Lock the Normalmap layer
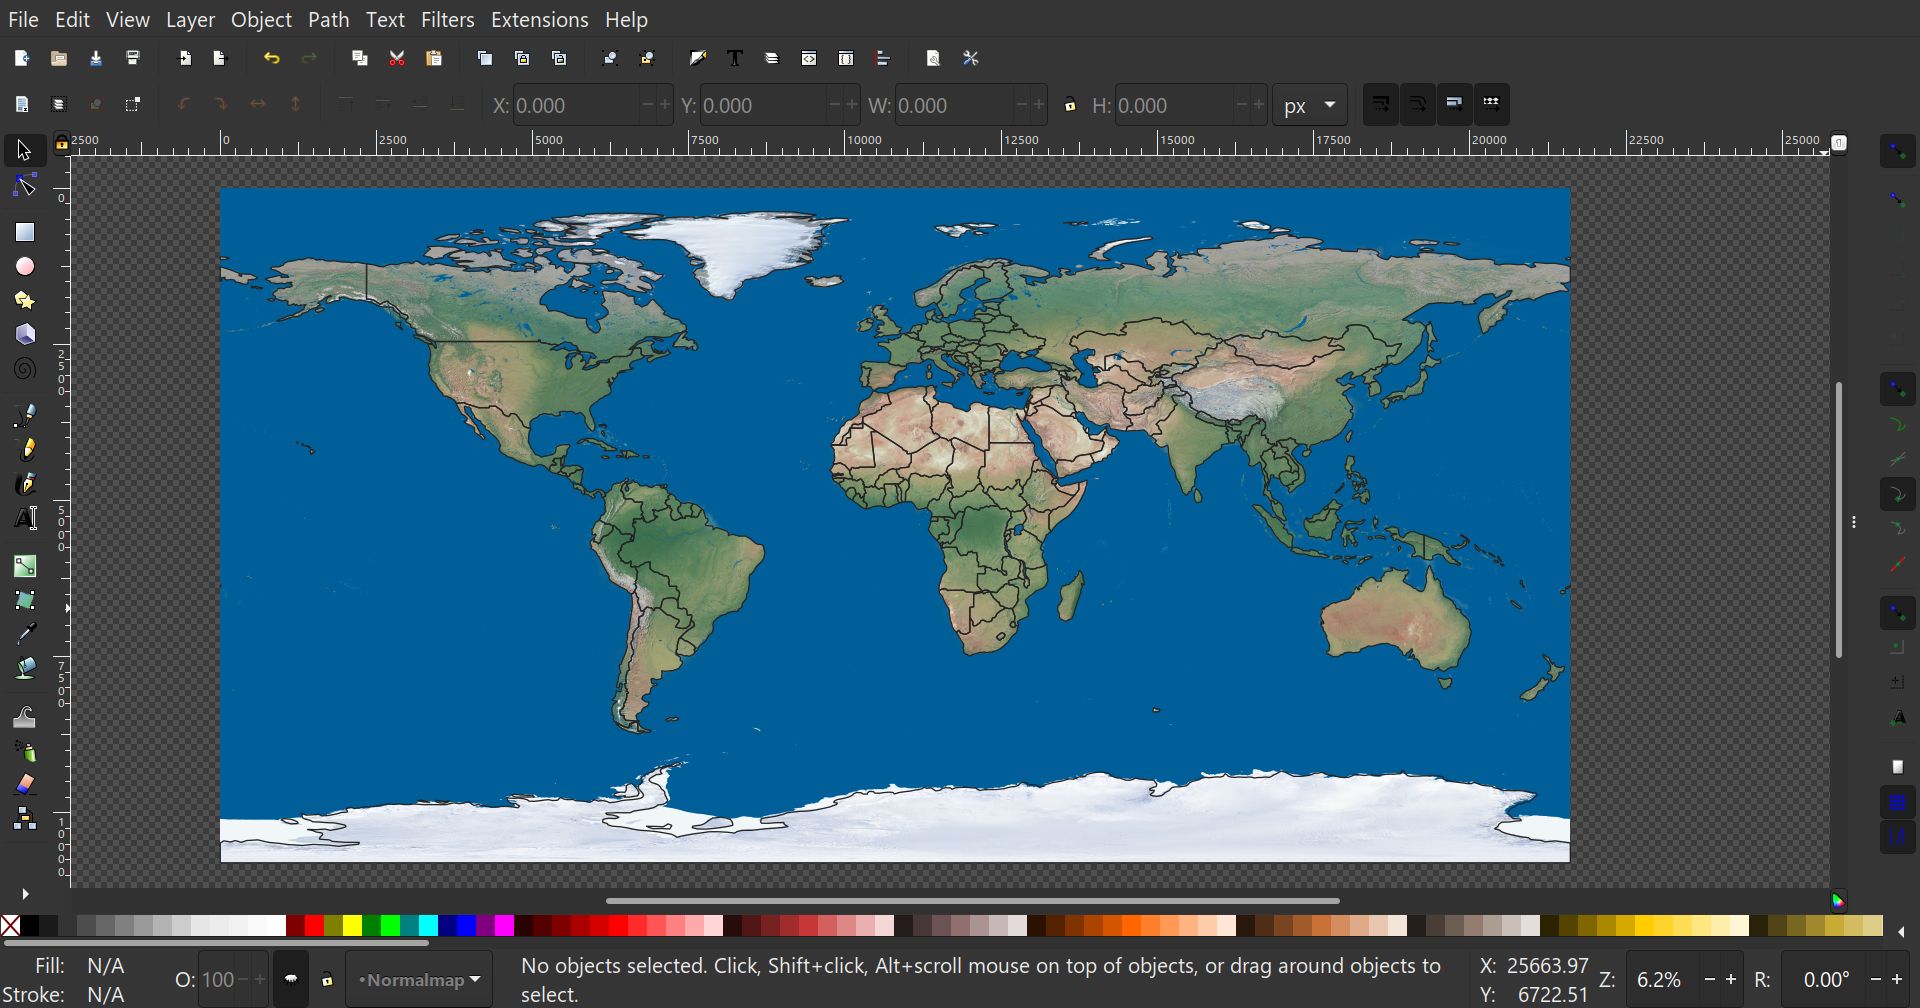 (x=327, y=979)
